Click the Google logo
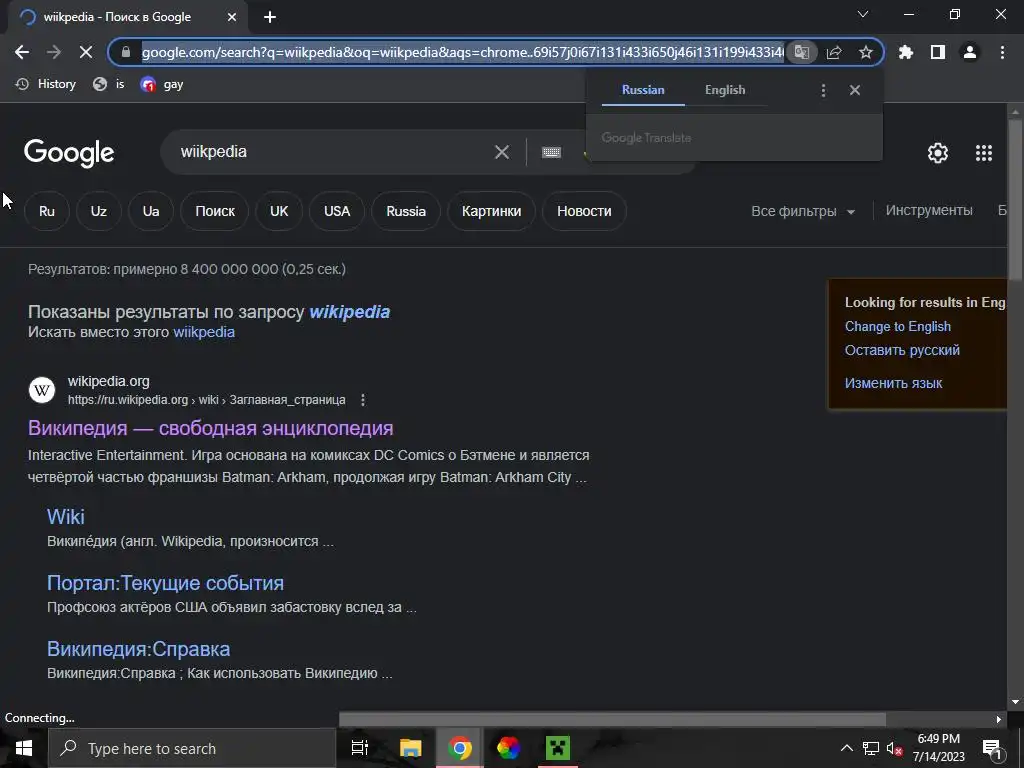This screenshot has width=1024, height=768. [x=69, y=153]
